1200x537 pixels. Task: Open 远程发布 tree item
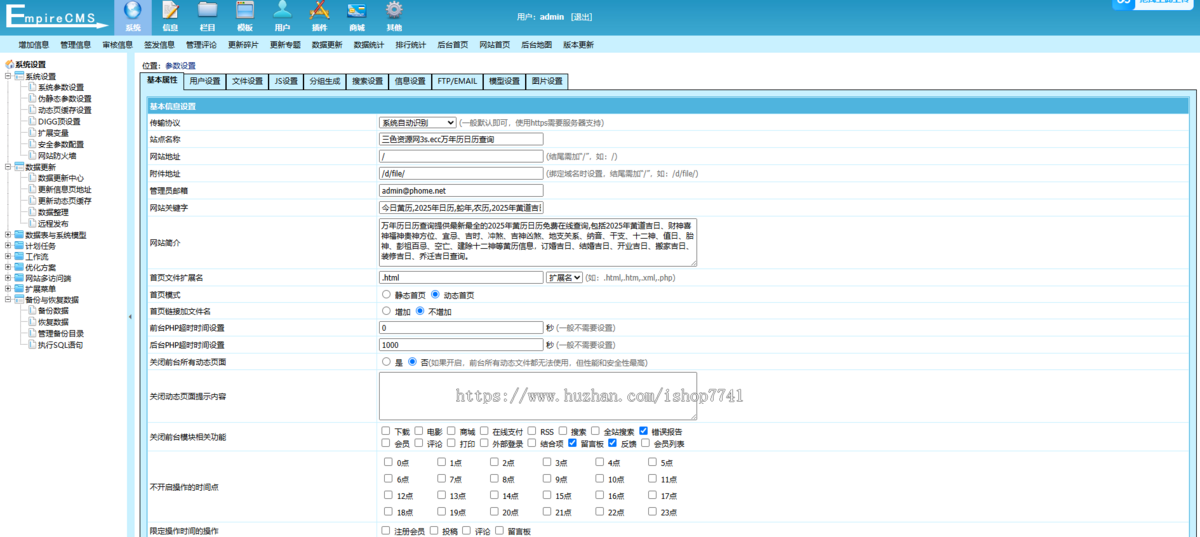pyautogui.click(x=53, y=223)
